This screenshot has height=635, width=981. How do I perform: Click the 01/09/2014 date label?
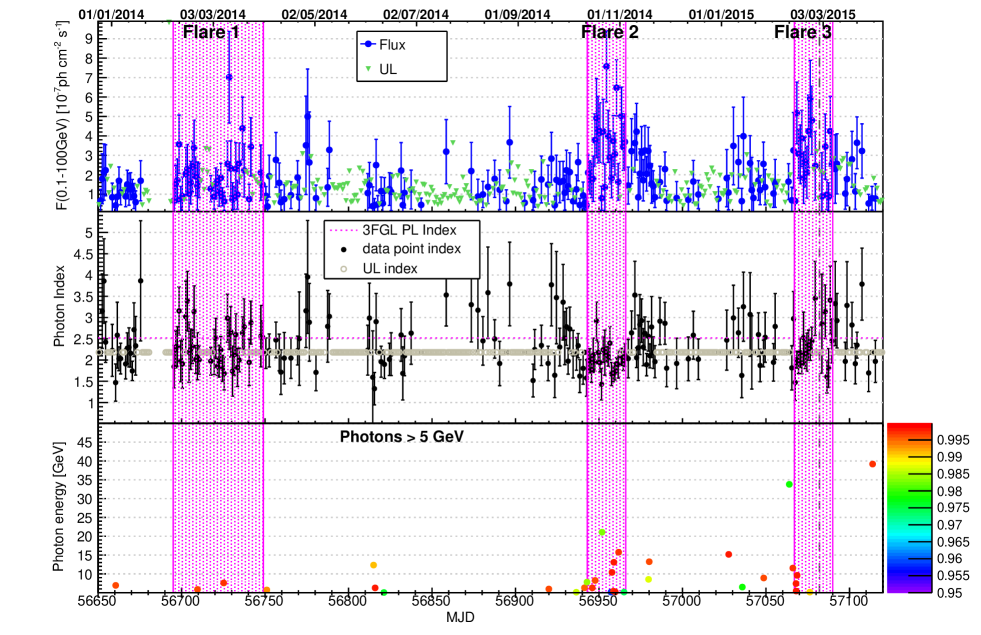[517, 14]
